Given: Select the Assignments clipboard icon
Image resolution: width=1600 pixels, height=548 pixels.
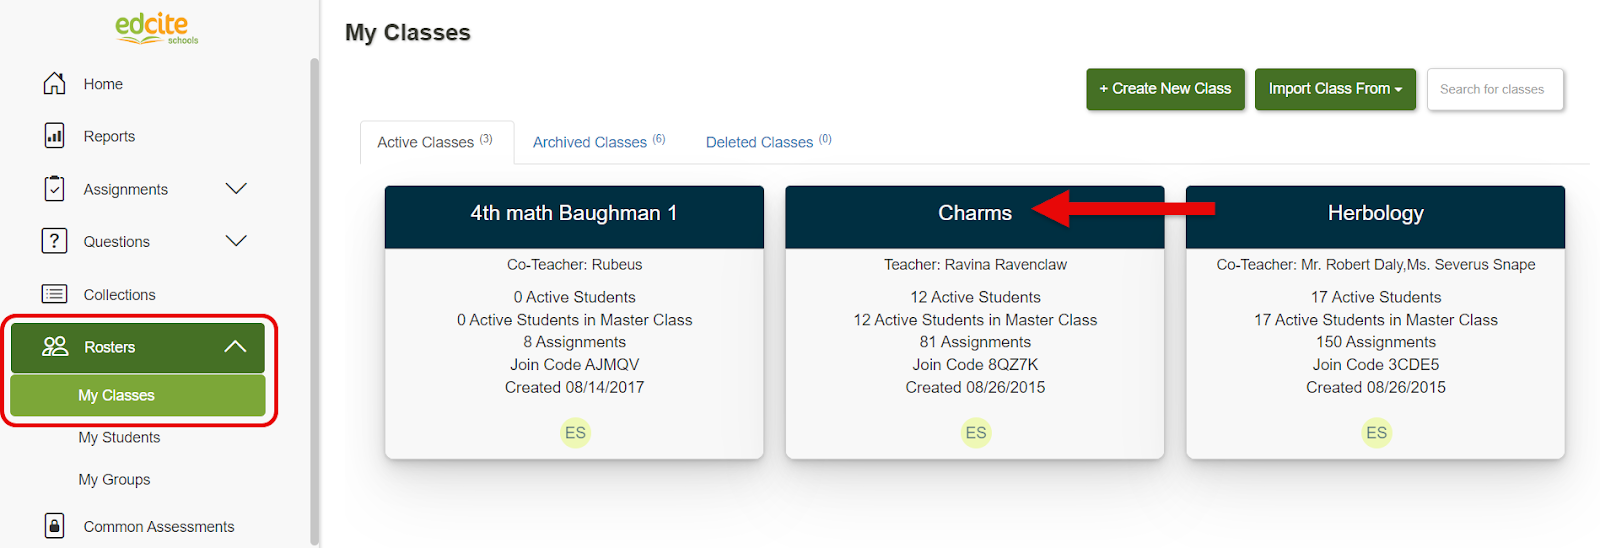Looking at the screenshot, I should [x=54, y=188].
